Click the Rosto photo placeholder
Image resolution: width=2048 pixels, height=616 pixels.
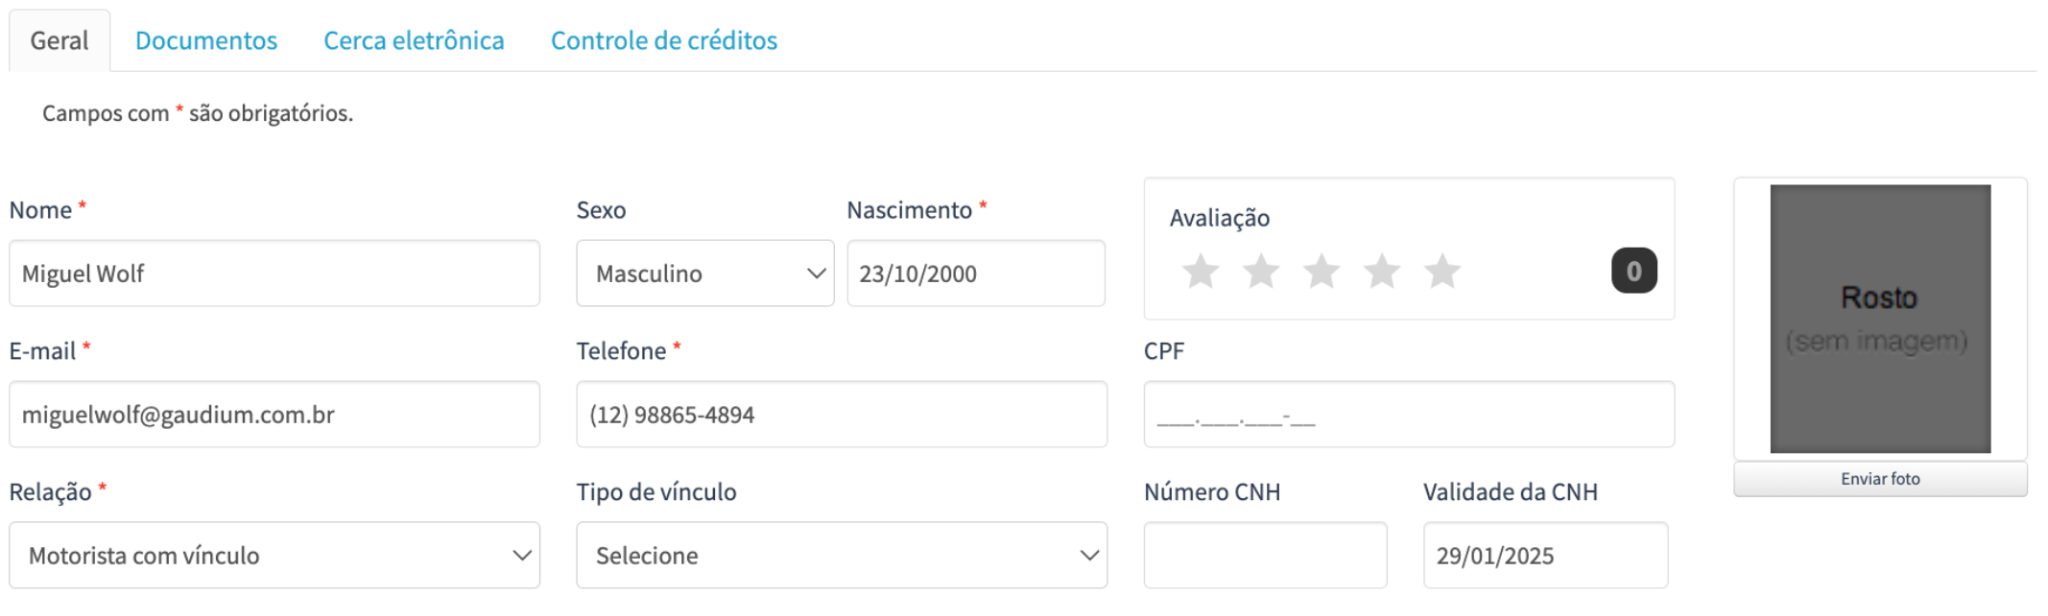pyautogui.click(x=1880, y=318)
